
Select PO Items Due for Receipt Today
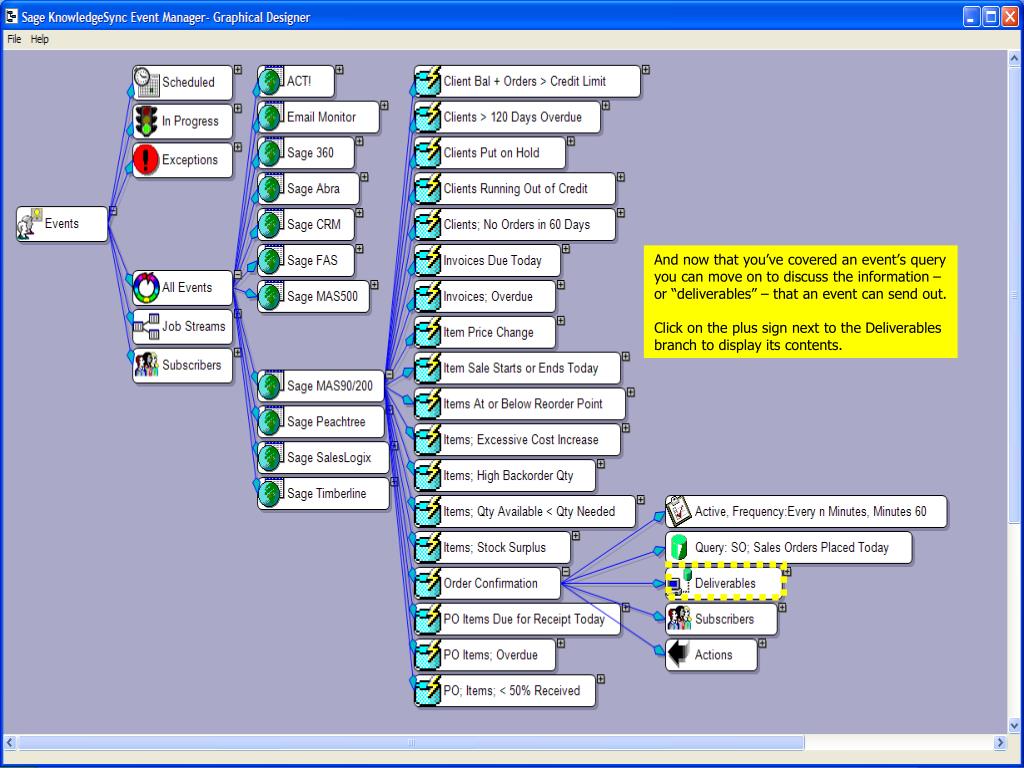pos(517,619)
